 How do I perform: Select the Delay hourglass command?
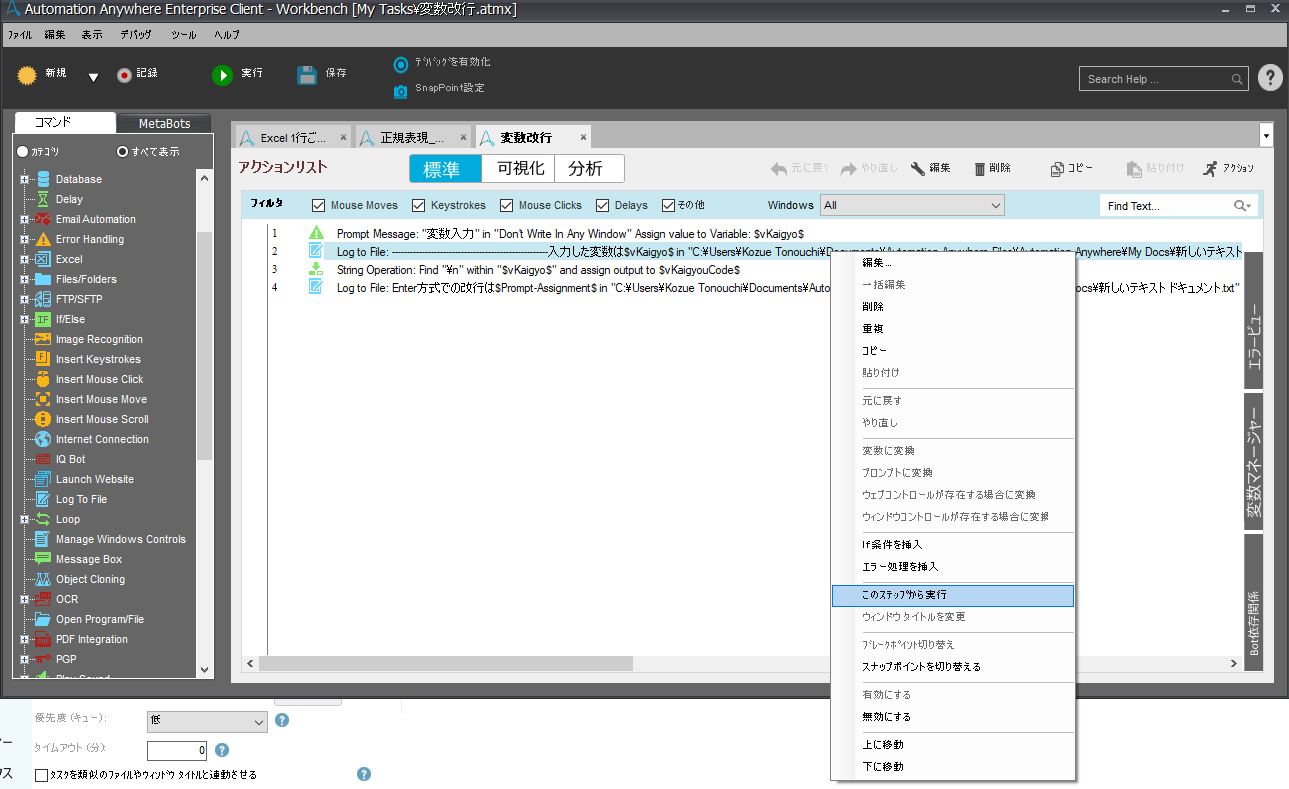[x=43, y=199]
